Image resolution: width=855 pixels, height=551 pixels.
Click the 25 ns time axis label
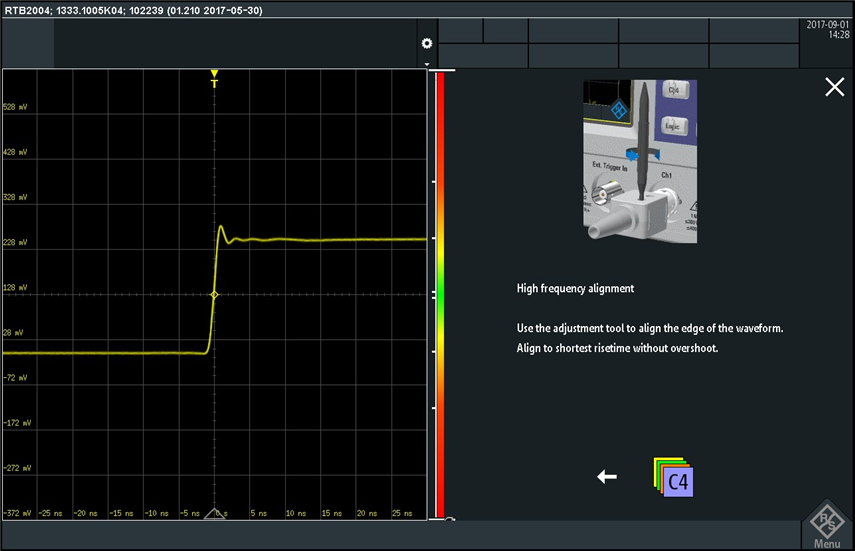tap(401, 513)
